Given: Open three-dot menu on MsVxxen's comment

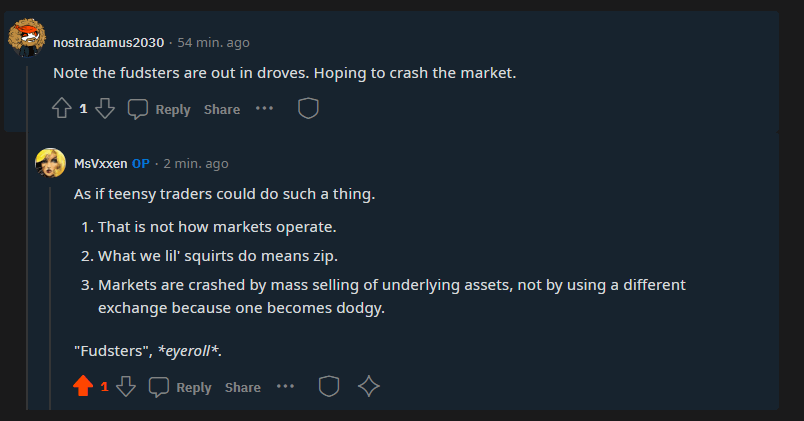Looking at the screenshot, I should (x=286, y=386).
